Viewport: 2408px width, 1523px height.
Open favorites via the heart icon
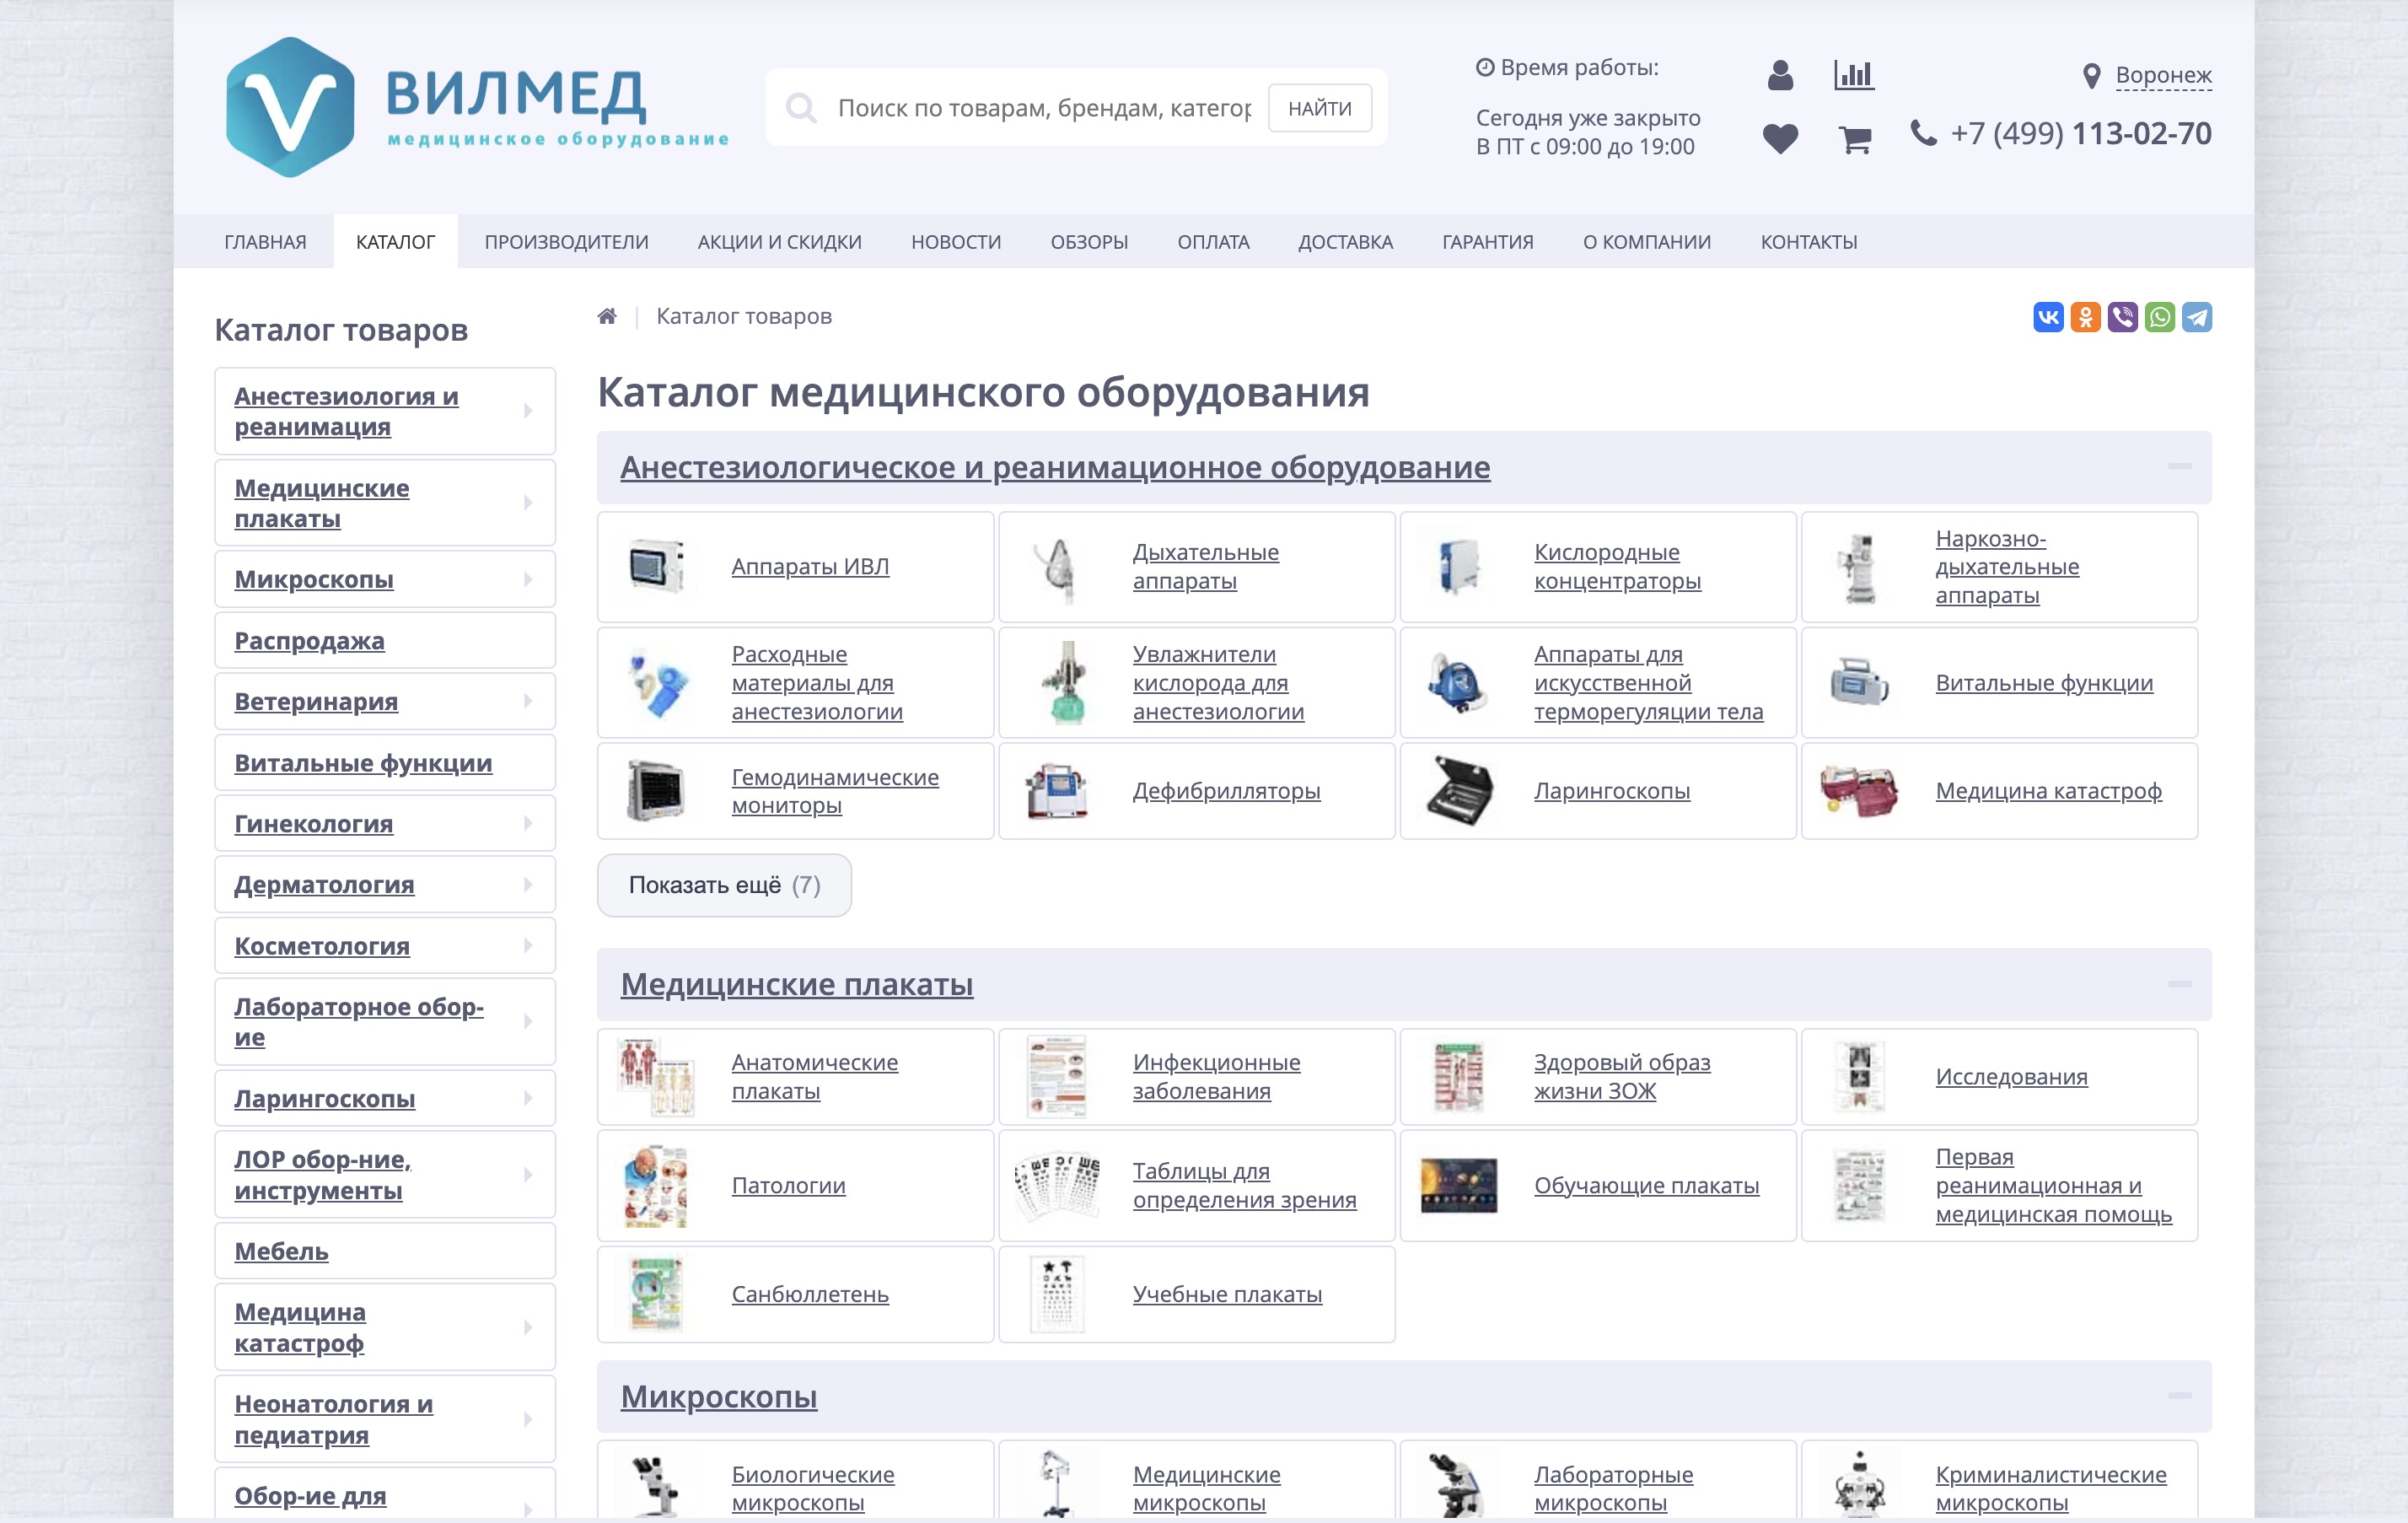(1780, 138)
